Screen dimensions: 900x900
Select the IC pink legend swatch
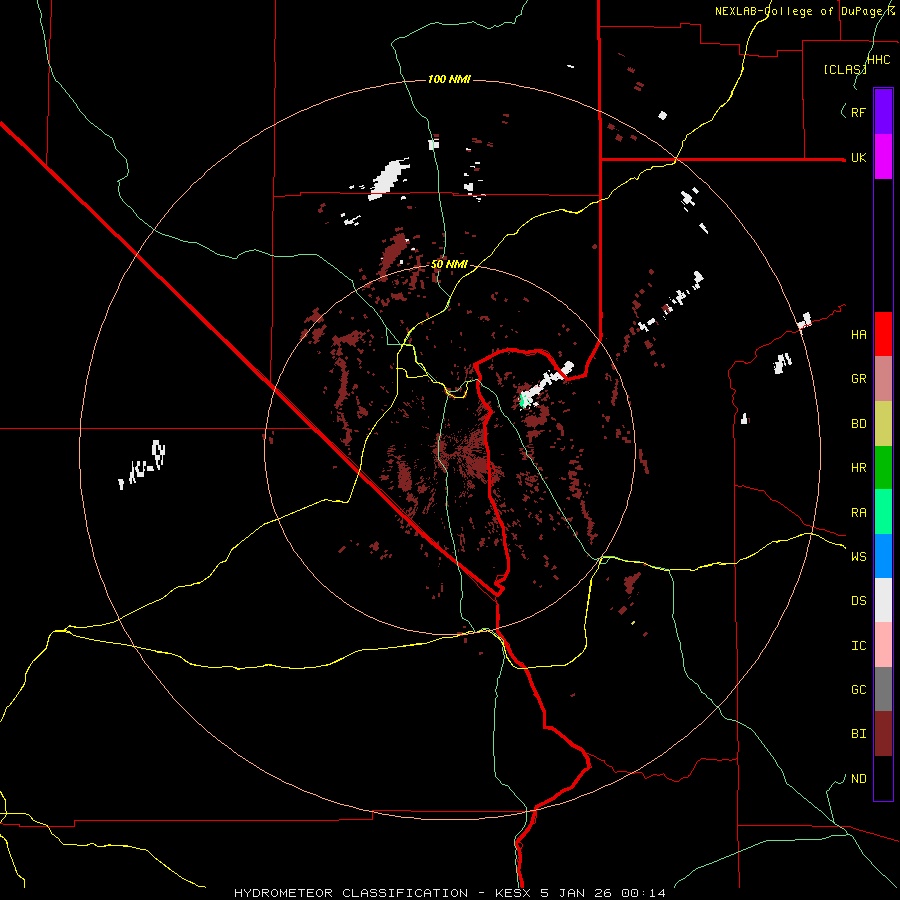point(883,645)
